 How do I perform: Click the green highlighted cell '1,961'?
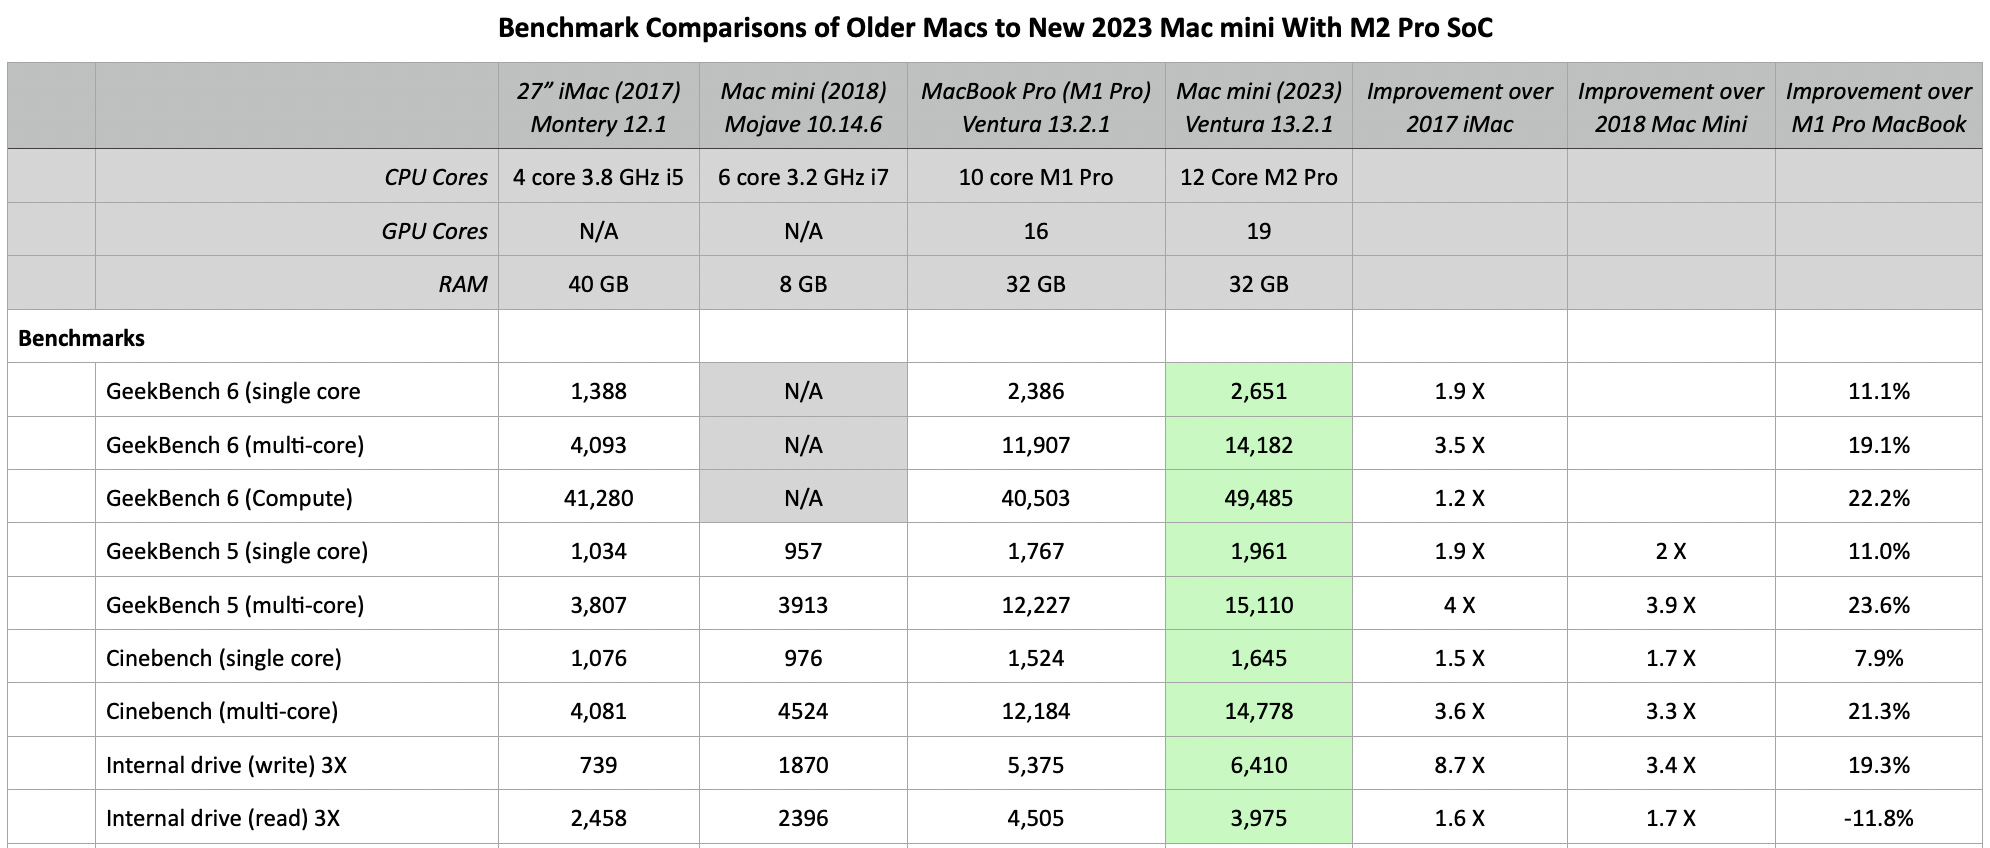point(1259,551)
